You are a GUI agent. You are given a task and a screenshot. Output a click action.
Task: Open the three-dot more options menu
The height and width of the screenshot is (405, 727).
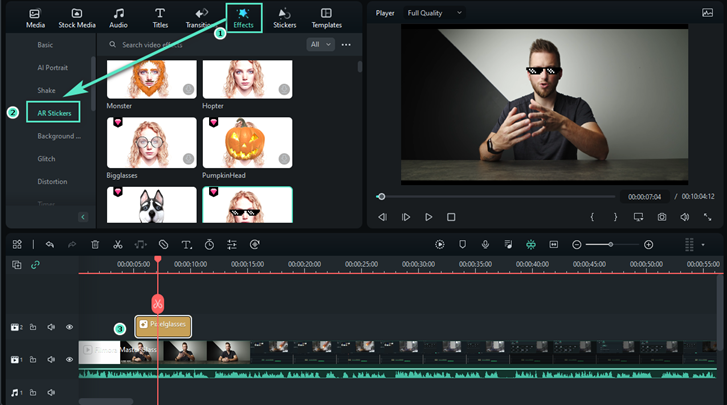point(346,44)
